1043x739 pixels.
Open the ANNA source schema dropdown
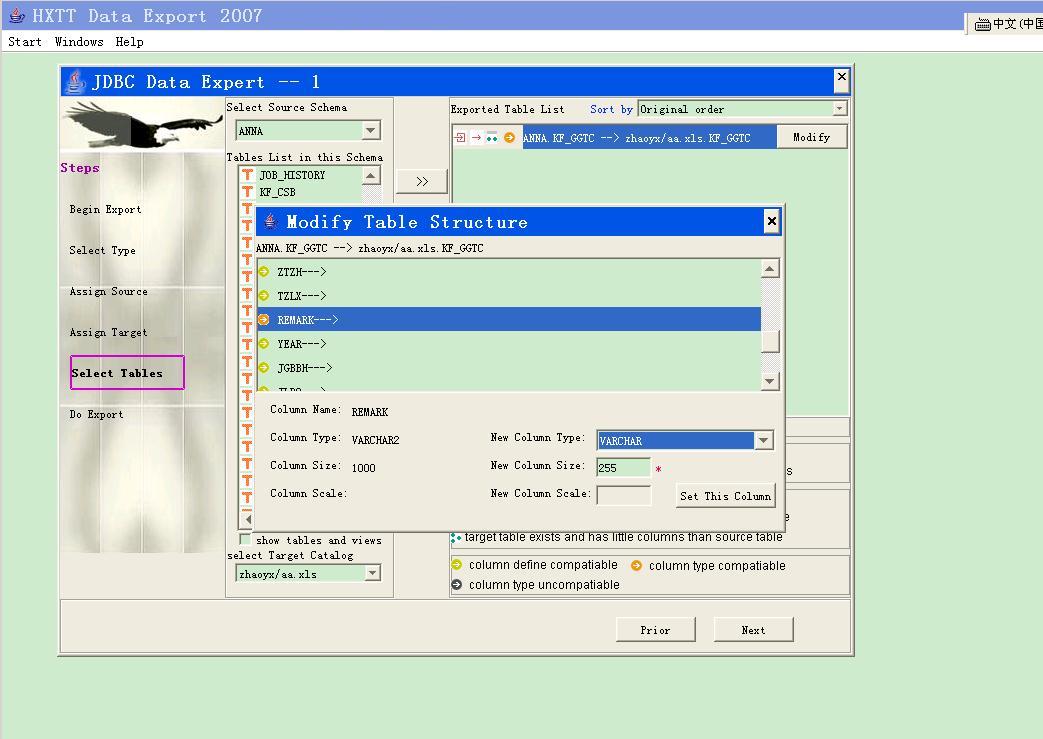tap(370, 130)
